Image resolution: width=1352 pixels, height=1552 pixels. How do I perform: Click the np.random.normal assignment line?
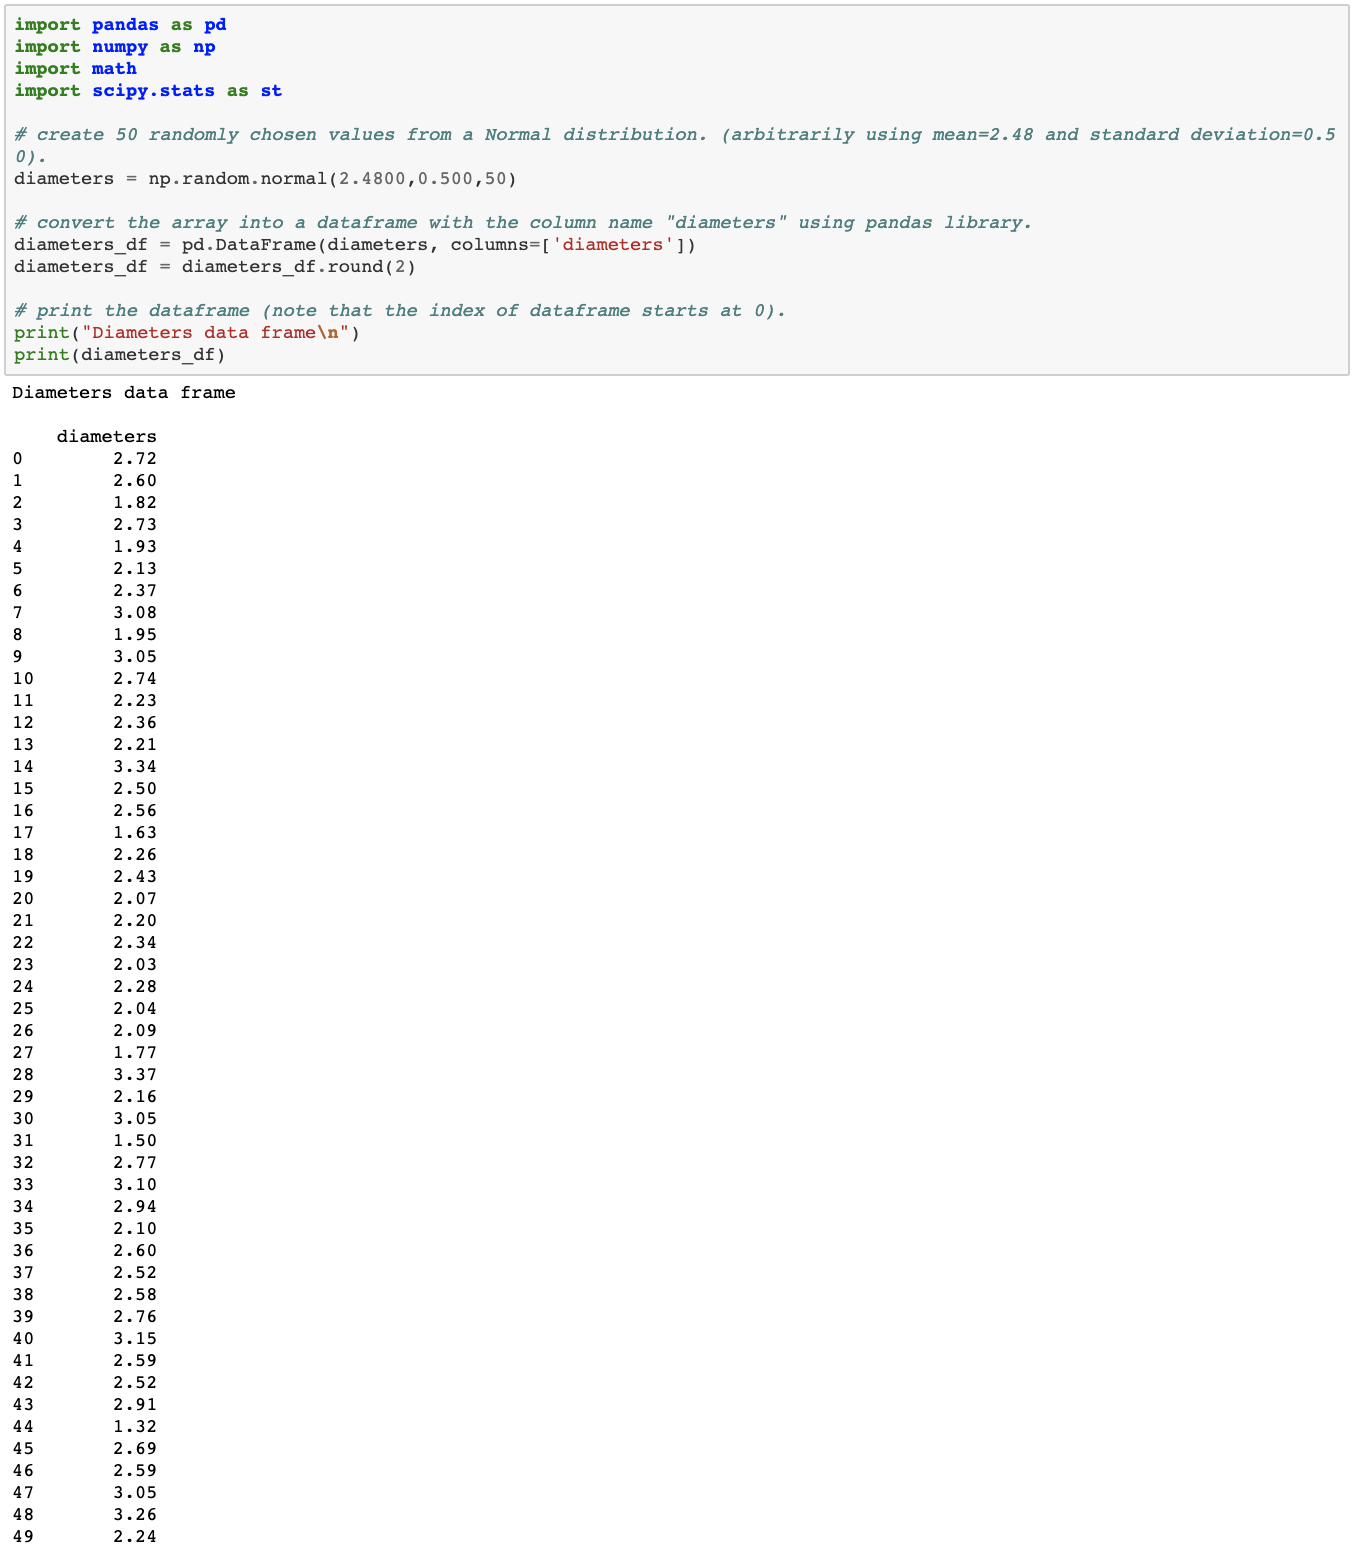coord(265,179)
